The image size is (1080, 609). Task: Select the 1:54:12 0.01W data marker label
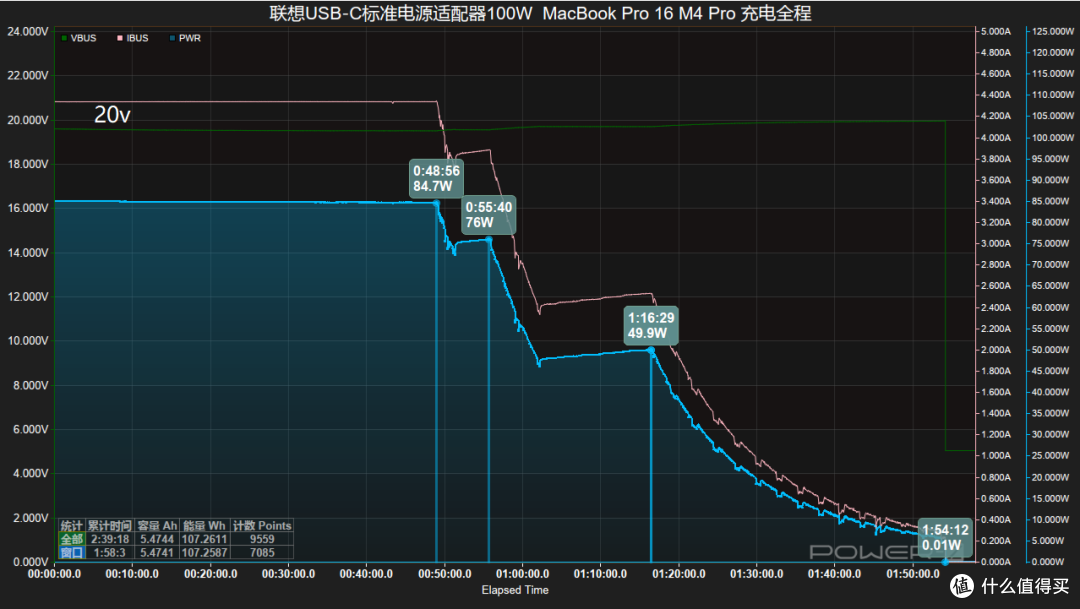pos(945,537)
